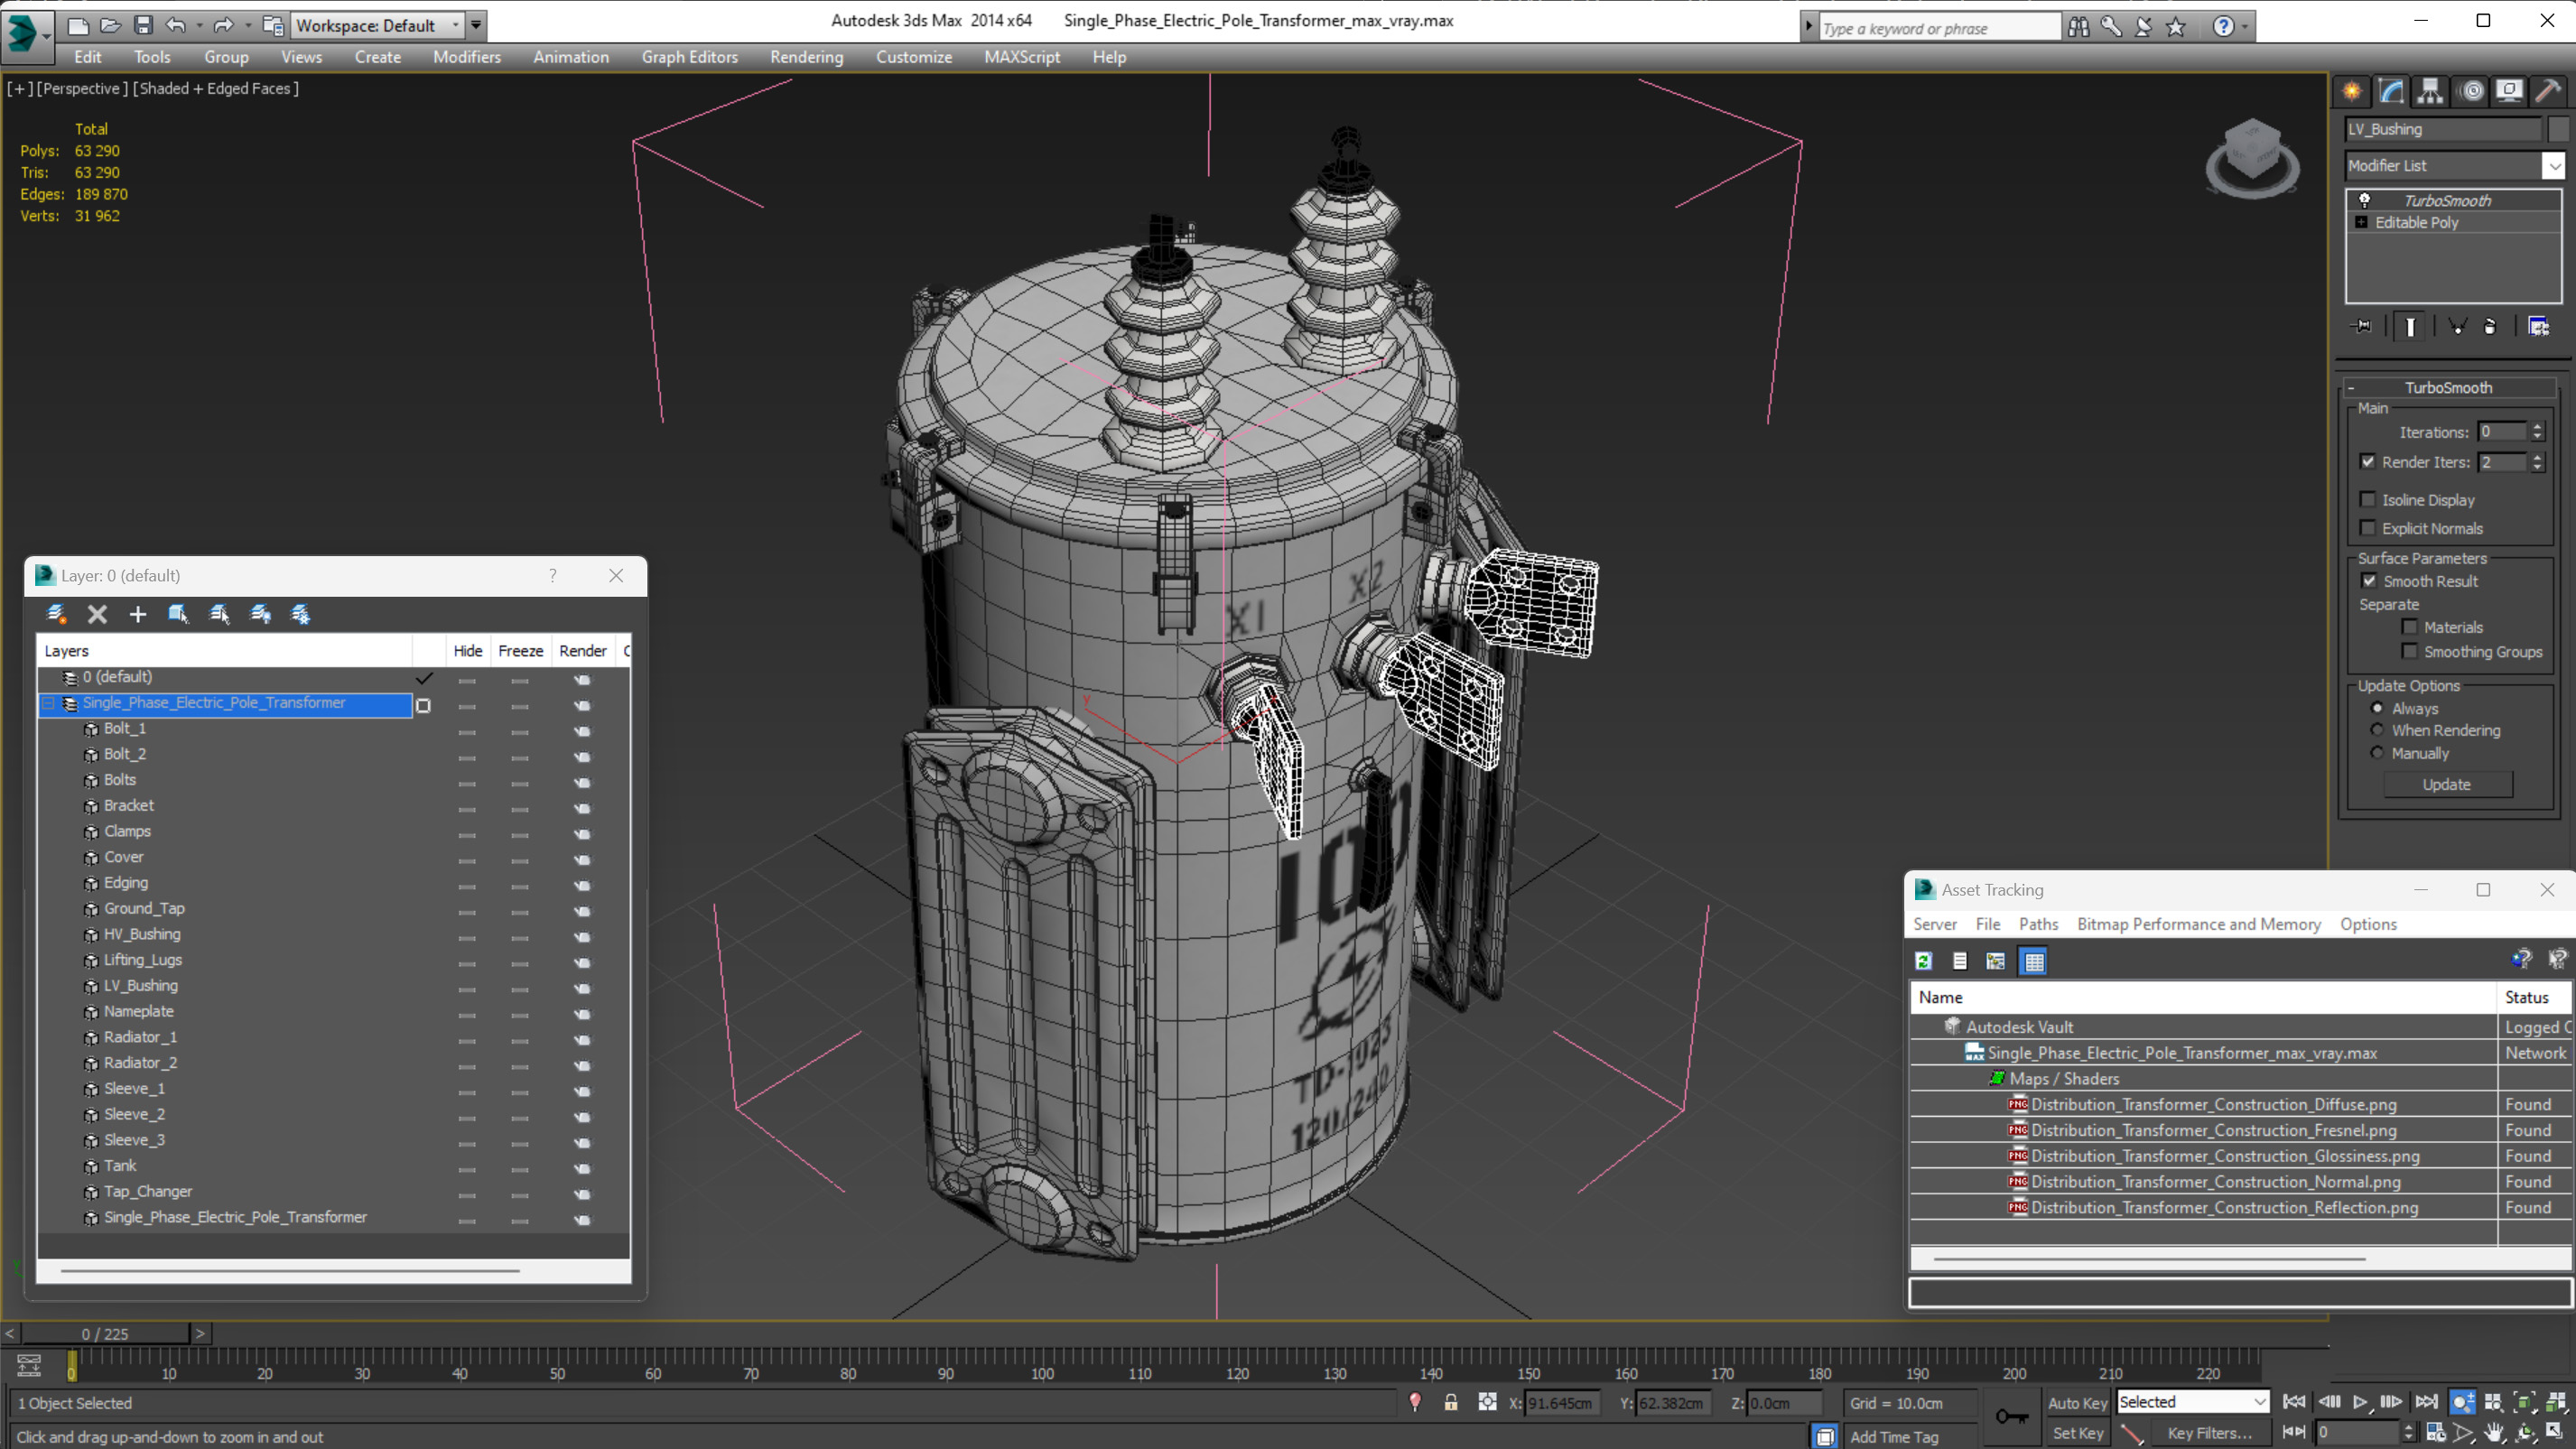This screenshot has width=2576, height=1449.
Task: Open Configure Modifier Sets icon
Action: tap(2537, 326)
